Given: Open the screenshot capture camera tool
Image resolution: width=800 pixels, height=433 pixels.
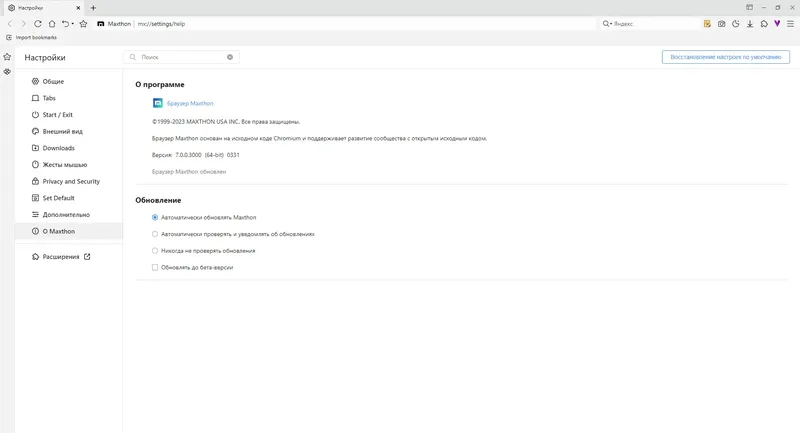Looking at the screenshot, I should coord(721,23).
